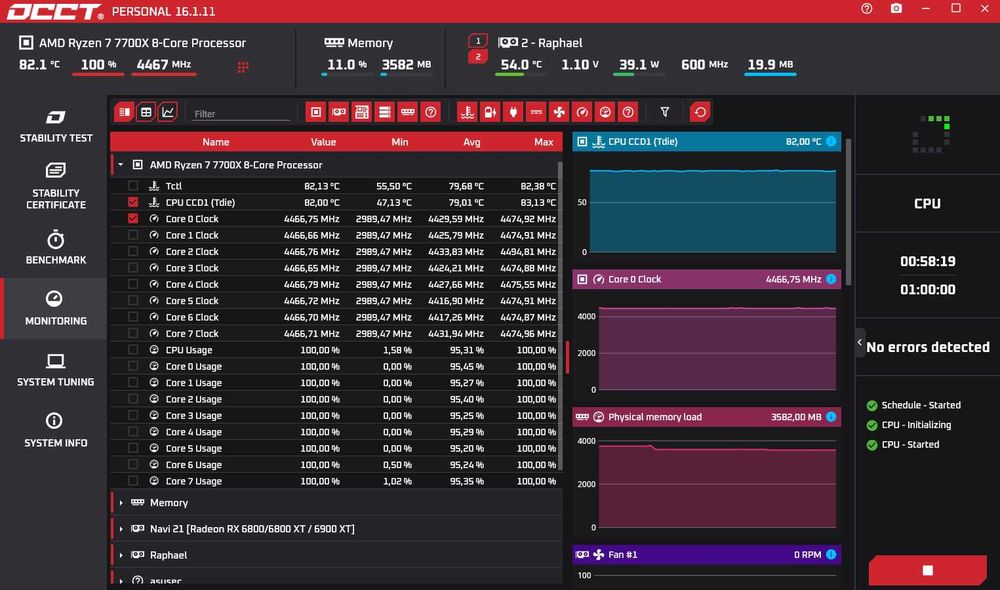Tick the Core 1 Clock checkbox
Screen dimensions: 1000x590
(x=133, y=235)
